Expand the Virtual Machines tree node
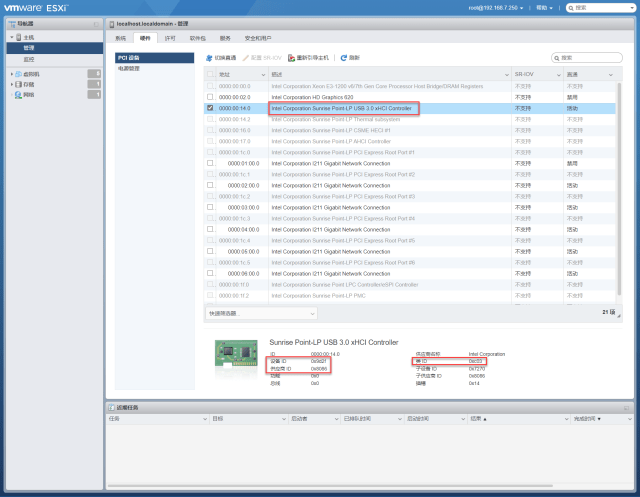 tap(12, 74)
